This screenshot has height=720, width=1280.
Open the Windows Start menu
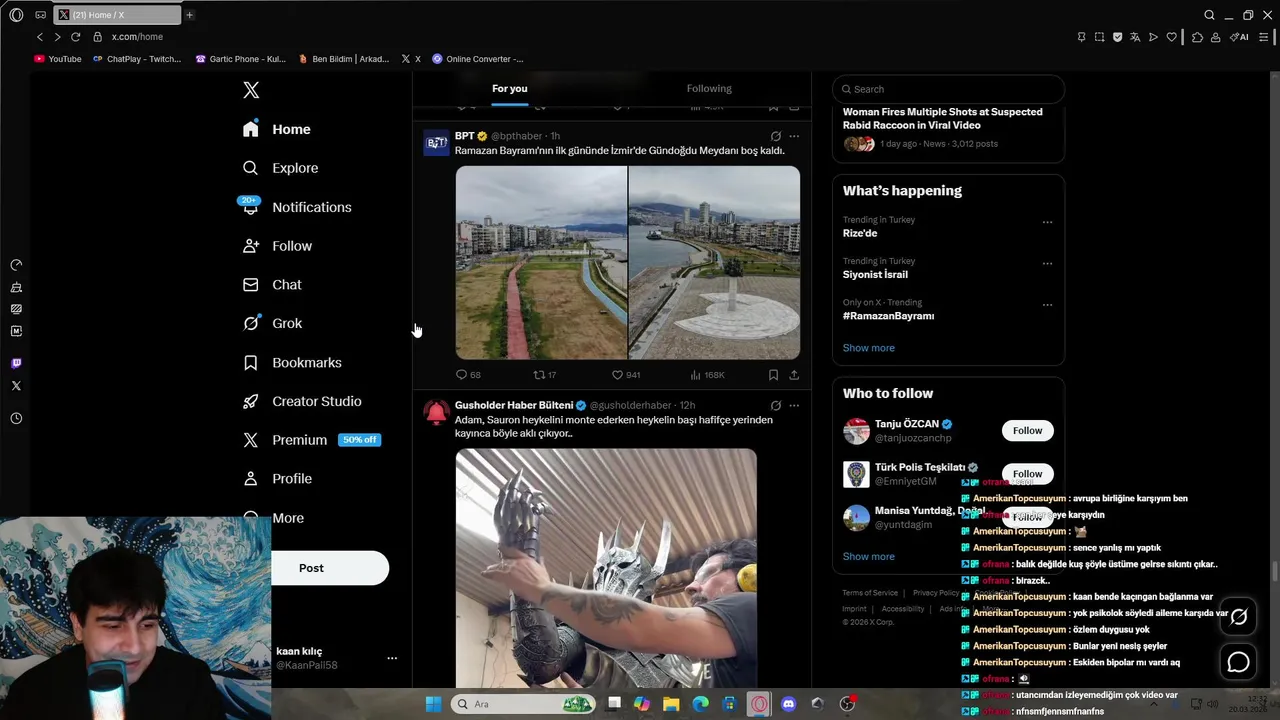pos(433,704)
